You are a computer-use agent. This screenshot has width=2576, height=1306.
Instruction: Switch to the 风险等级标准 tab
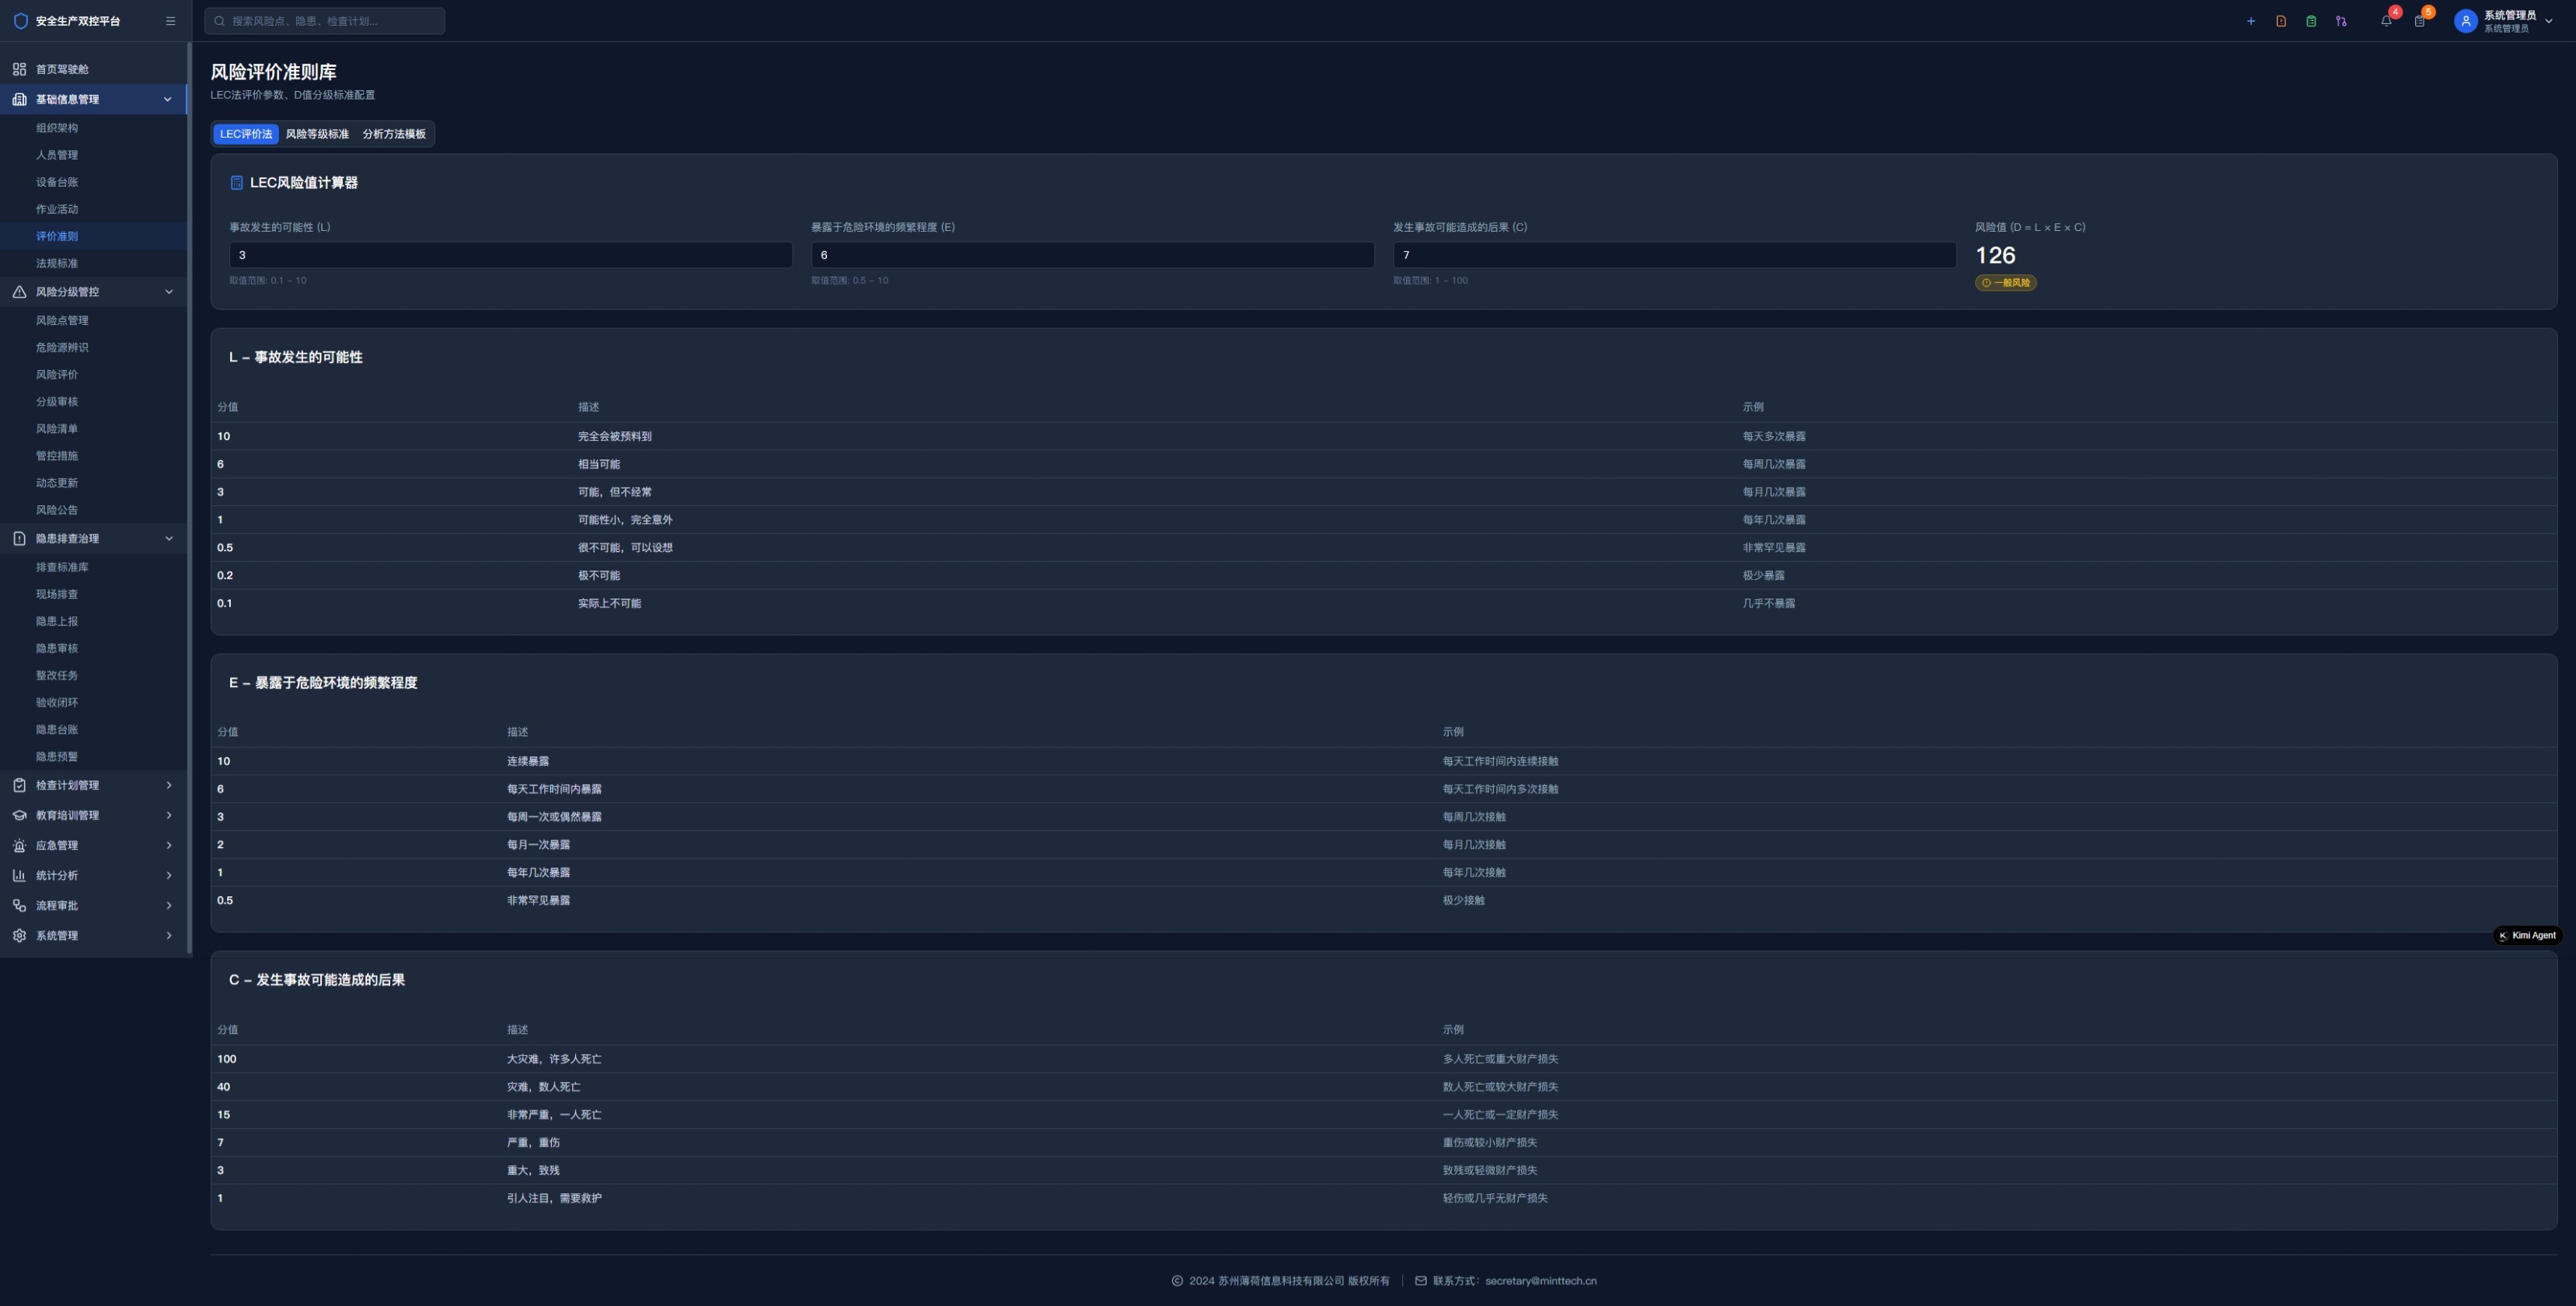pyautogui.click(x=317, y=134)
